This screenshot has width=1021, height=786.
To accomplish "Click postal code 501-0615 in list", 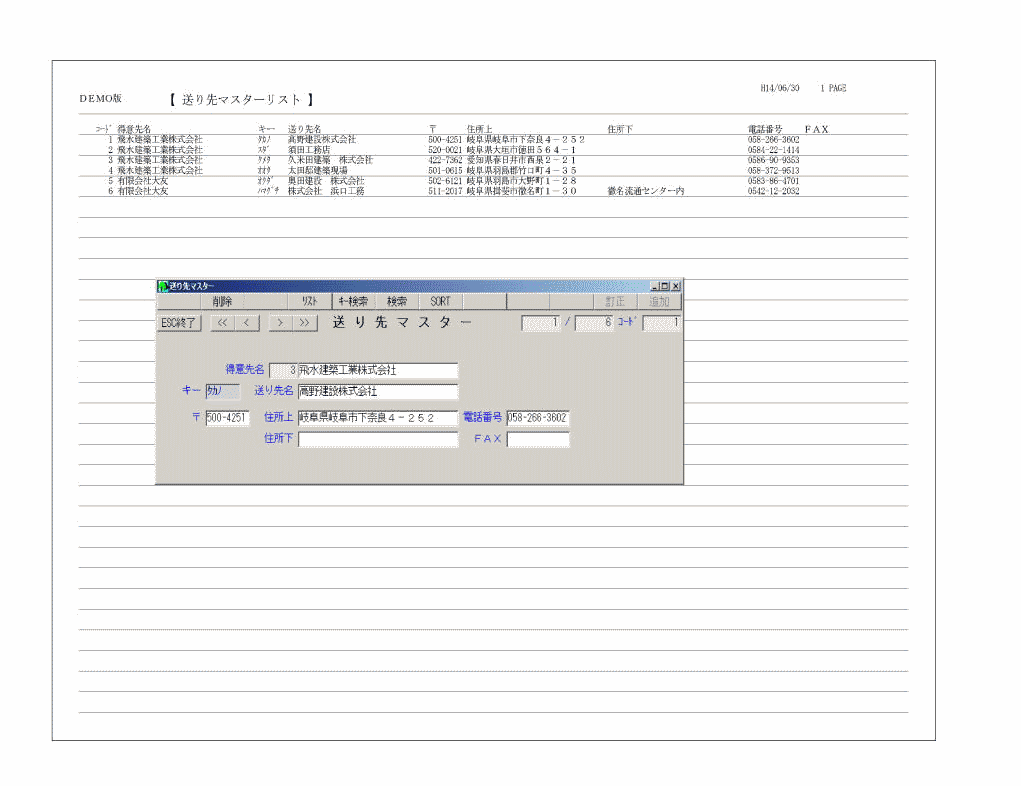I will click(445, 171).
